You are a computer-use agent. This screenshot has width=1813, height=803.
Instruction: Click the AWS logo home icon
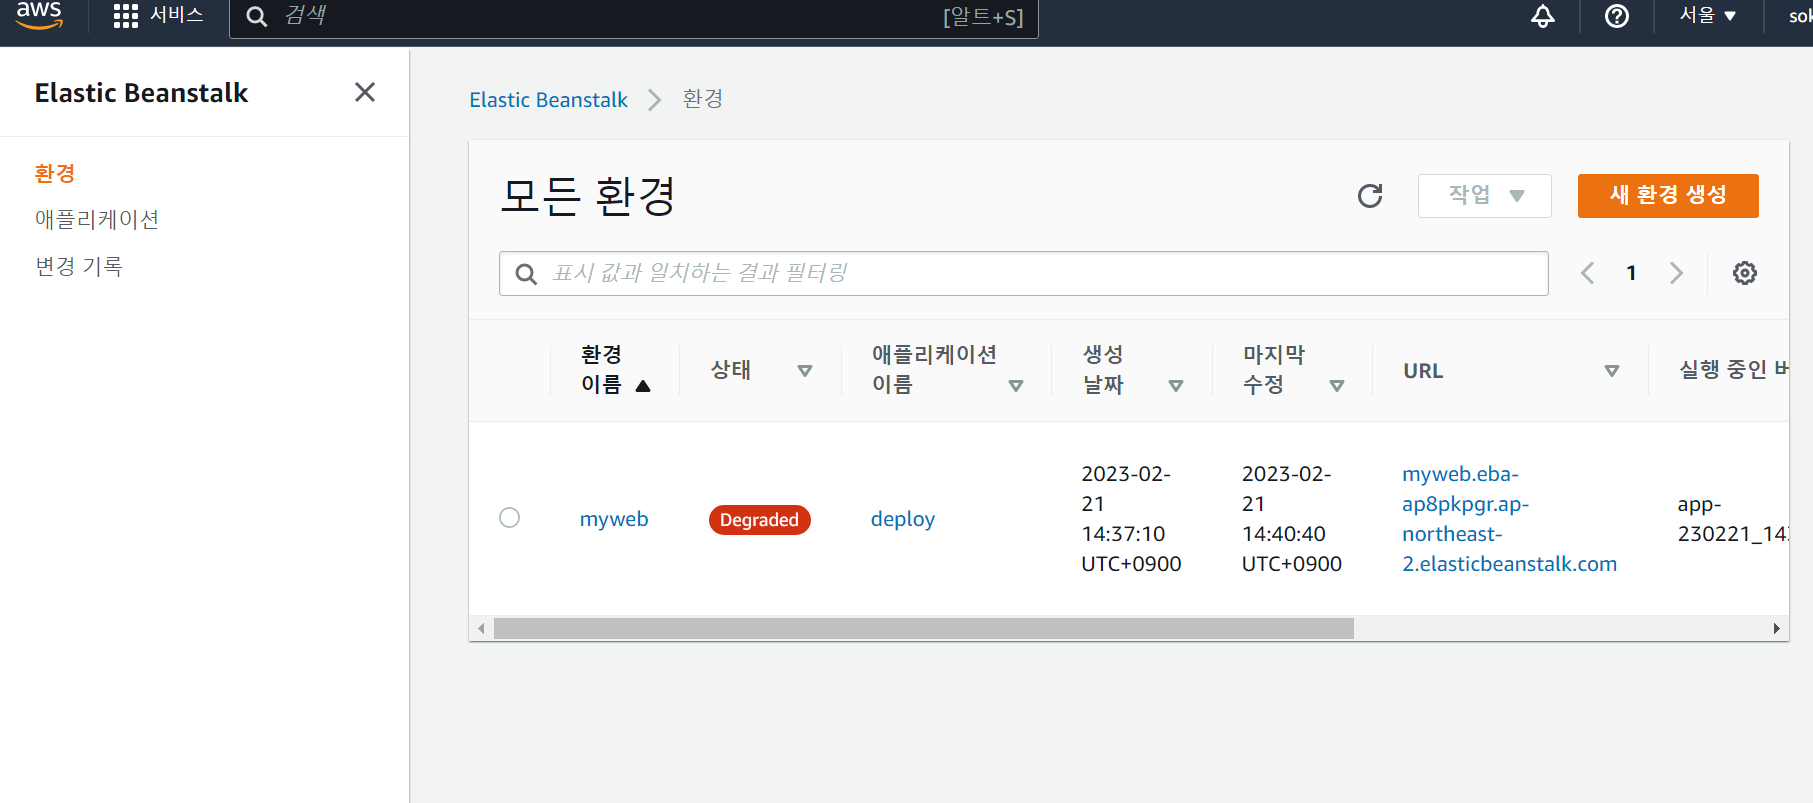click(x=39, y=15)
